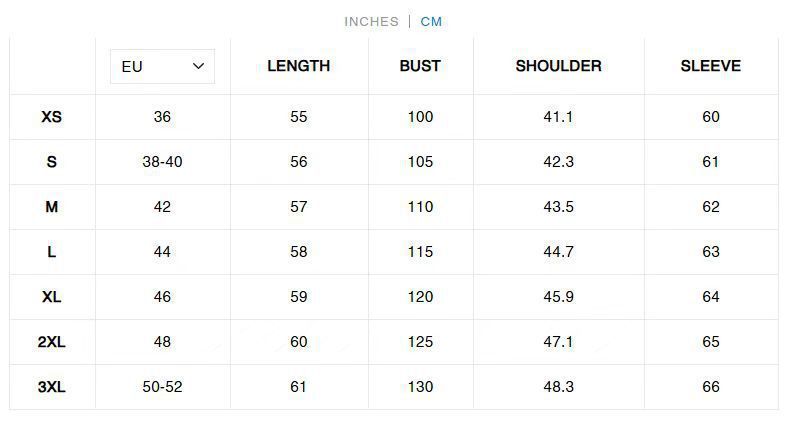
Task: Open the EU size region dropdown
Action: pos(162,66)
